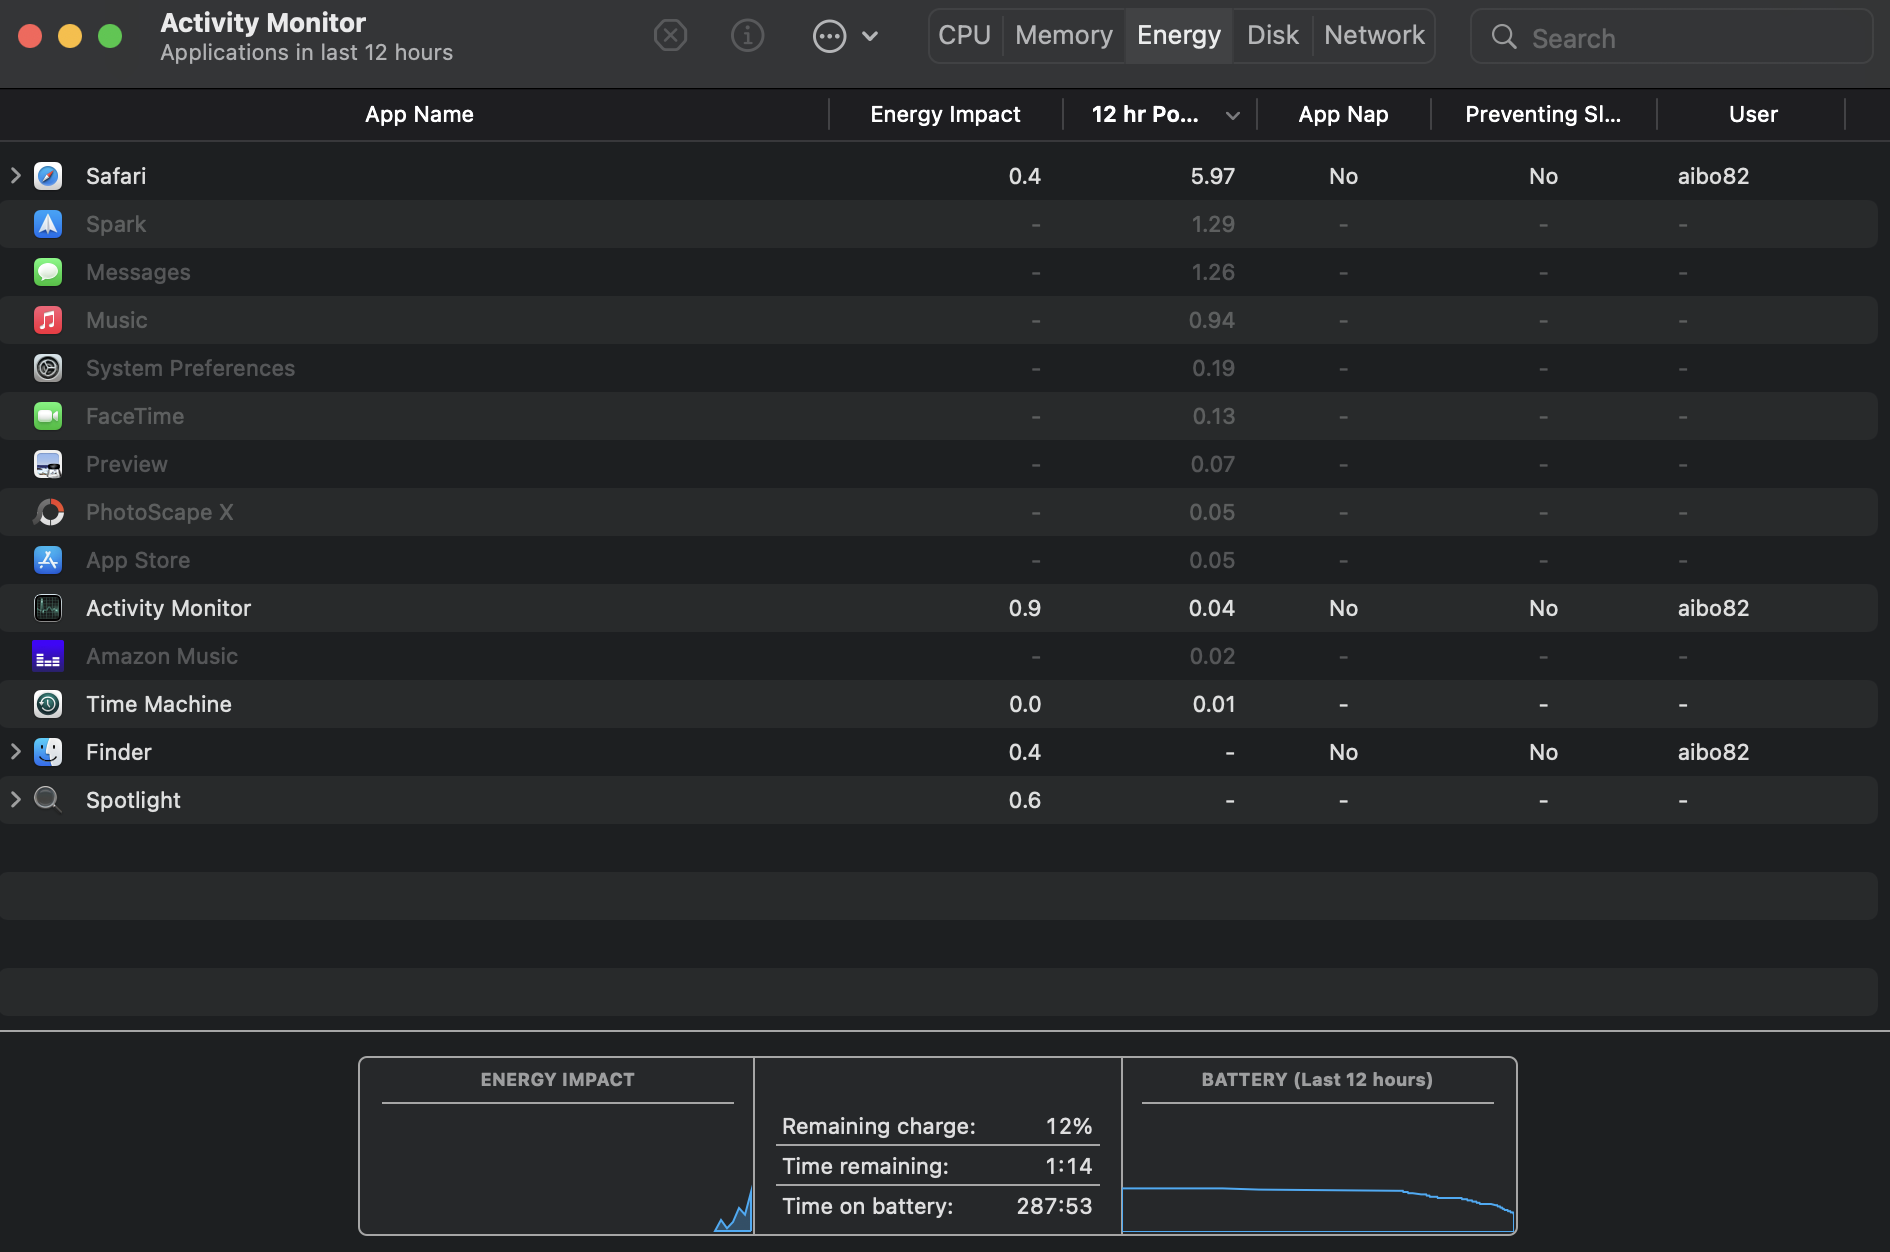Select the Spark row name
The image size is (1890, 1252).
[116, 224]
